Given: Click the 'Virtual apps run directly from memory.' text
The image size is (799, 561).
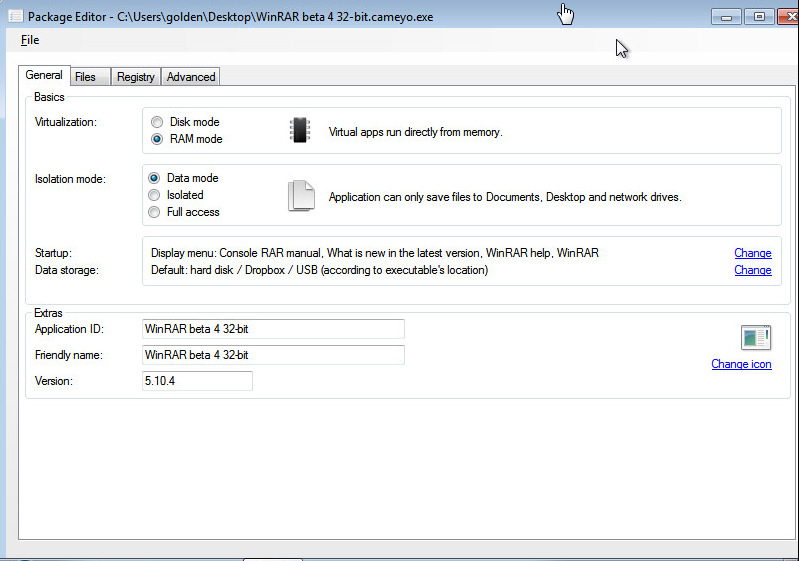Looking at the screenshot, I should pos(415,132).
